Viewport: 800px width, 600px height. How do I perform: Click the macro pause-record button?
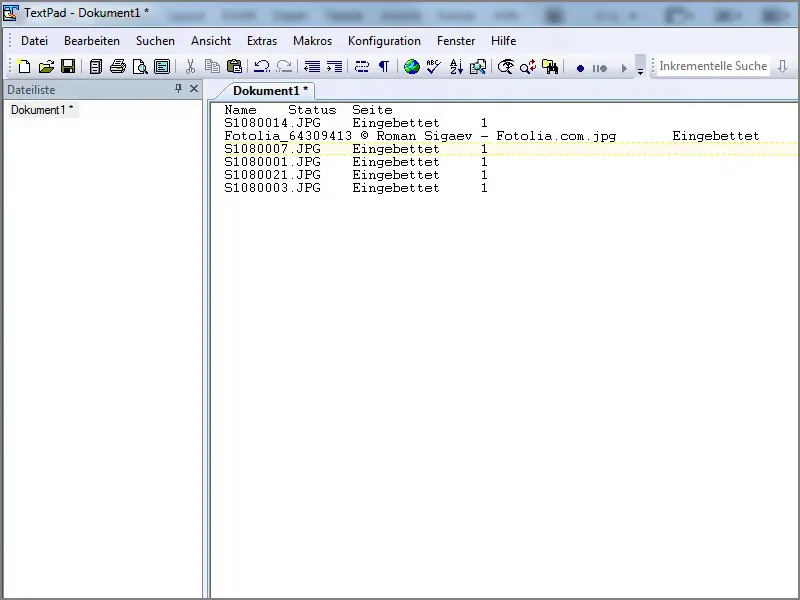pyautogui.click(x=600, y=68)
